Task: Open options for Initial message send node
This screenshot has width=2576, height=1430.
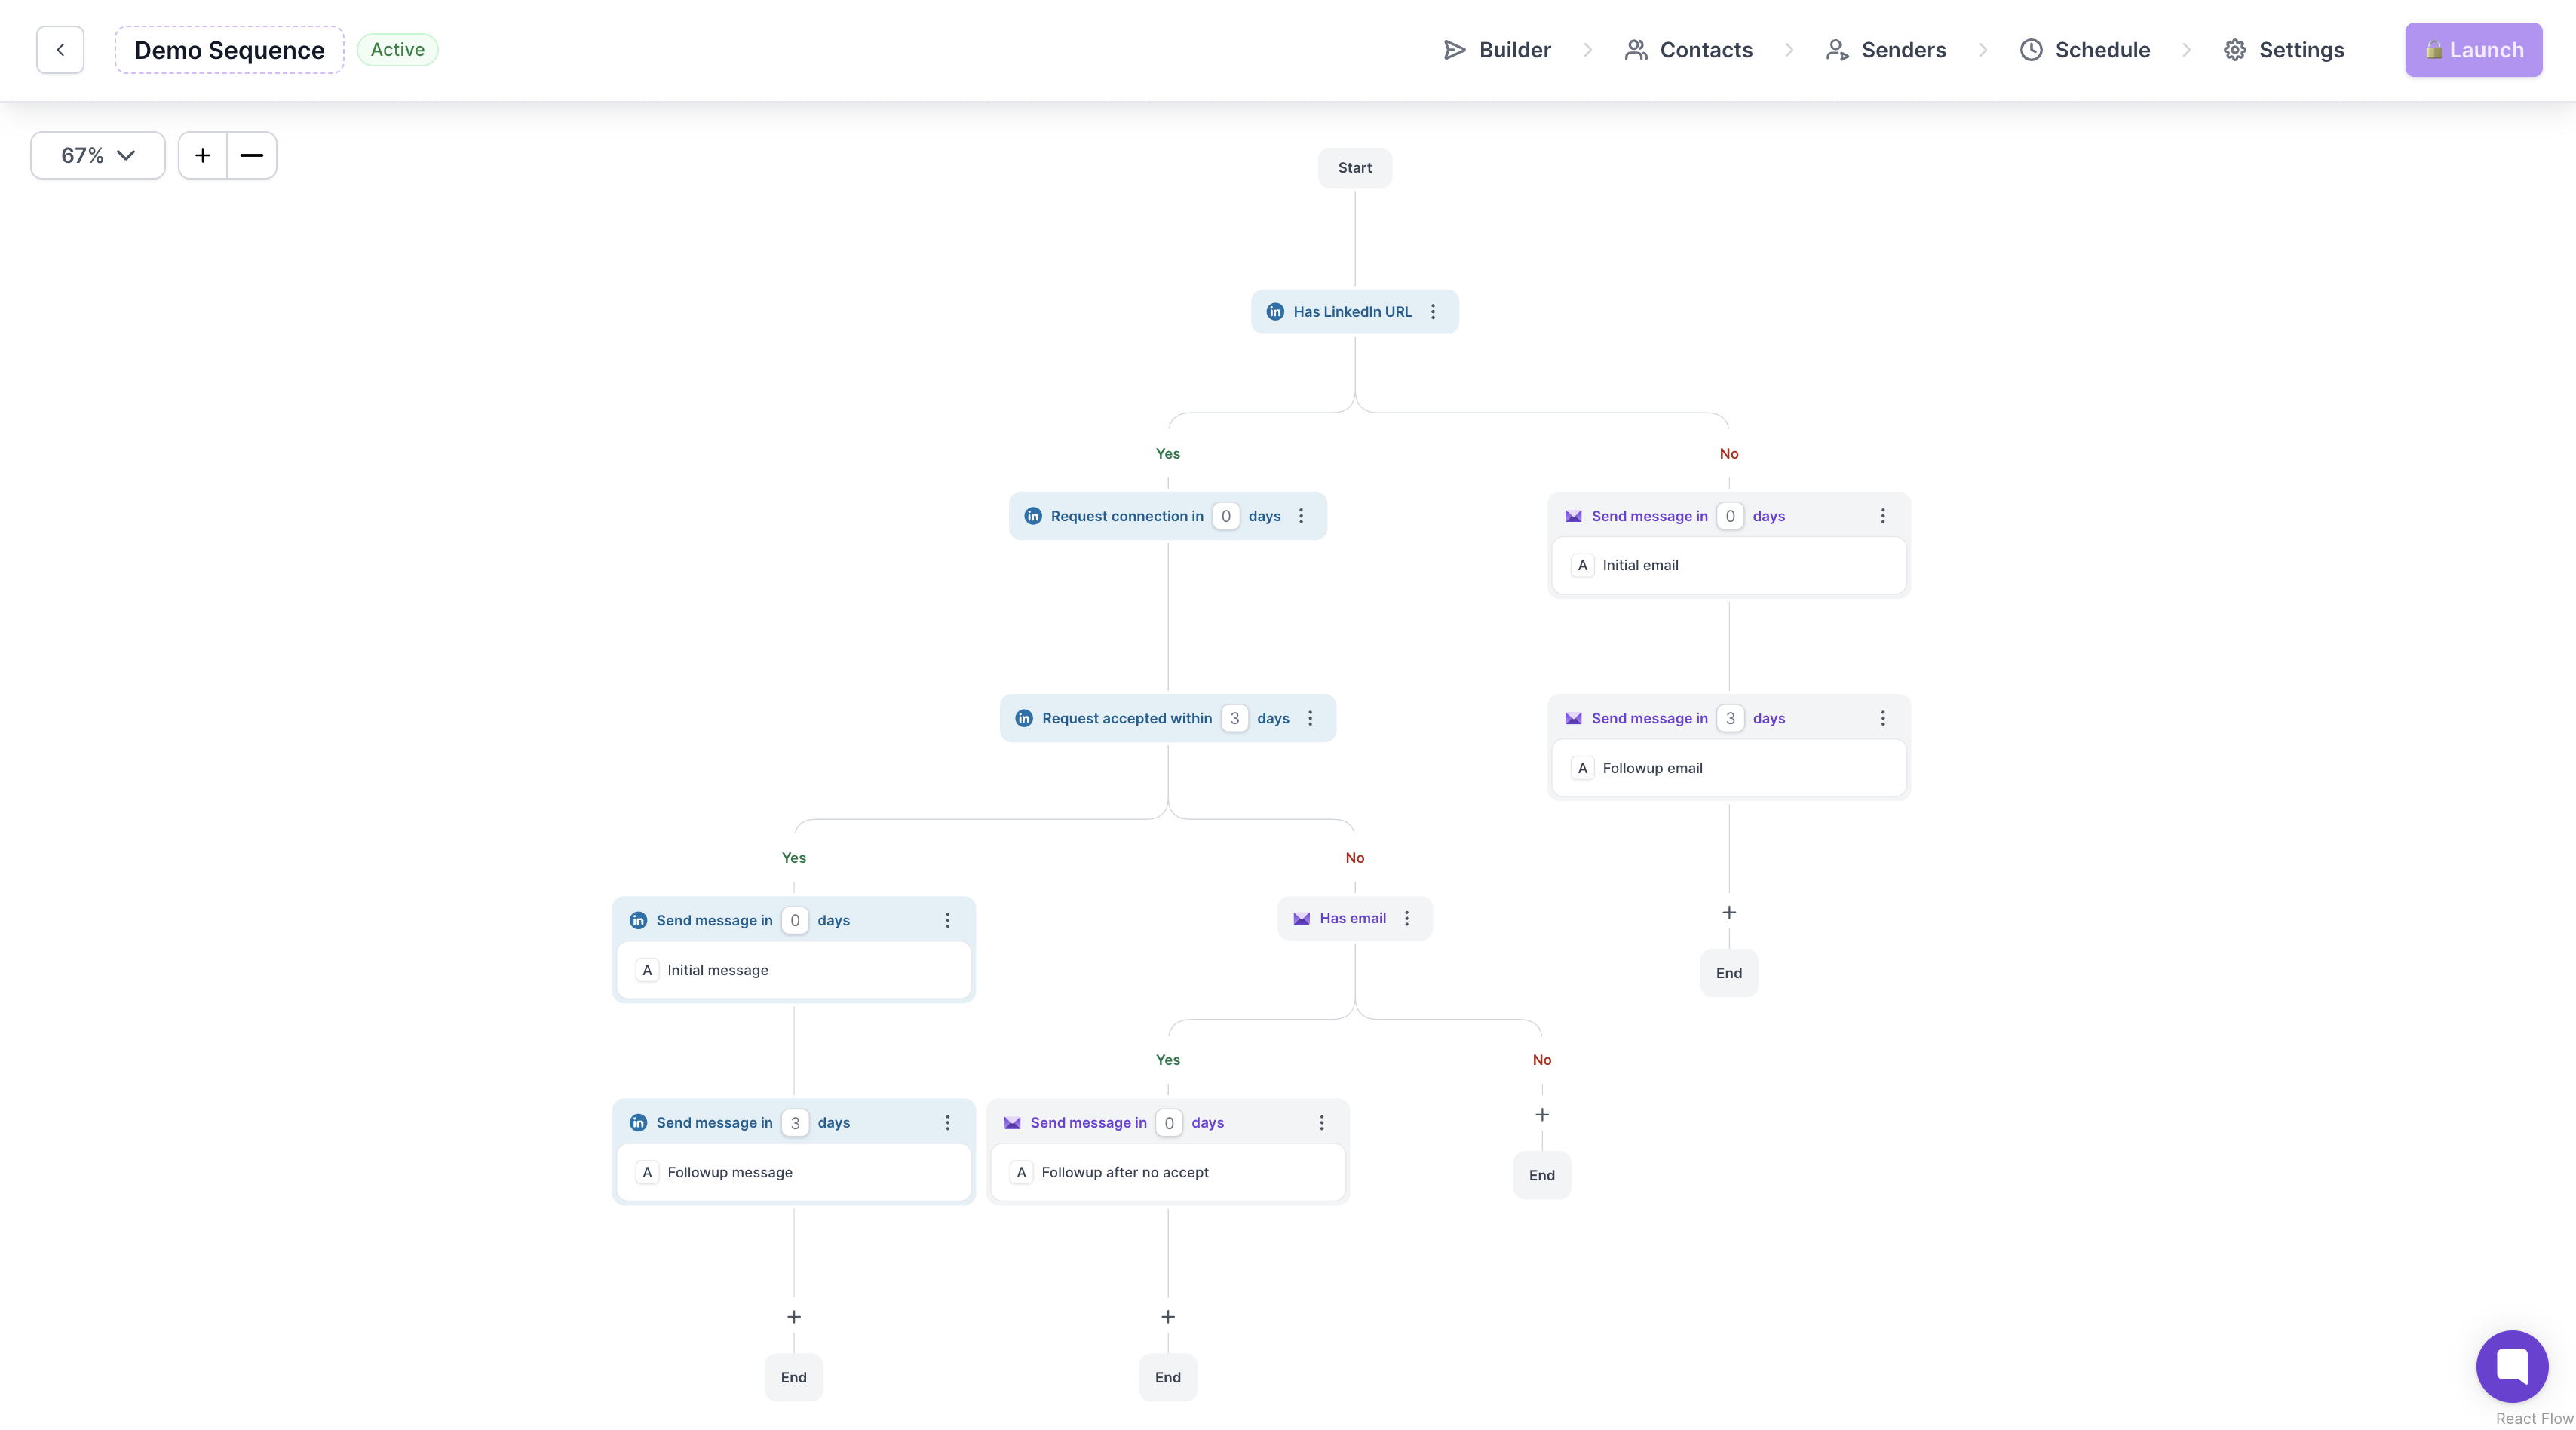Action: pyautogui.click(x=948, y=920)
